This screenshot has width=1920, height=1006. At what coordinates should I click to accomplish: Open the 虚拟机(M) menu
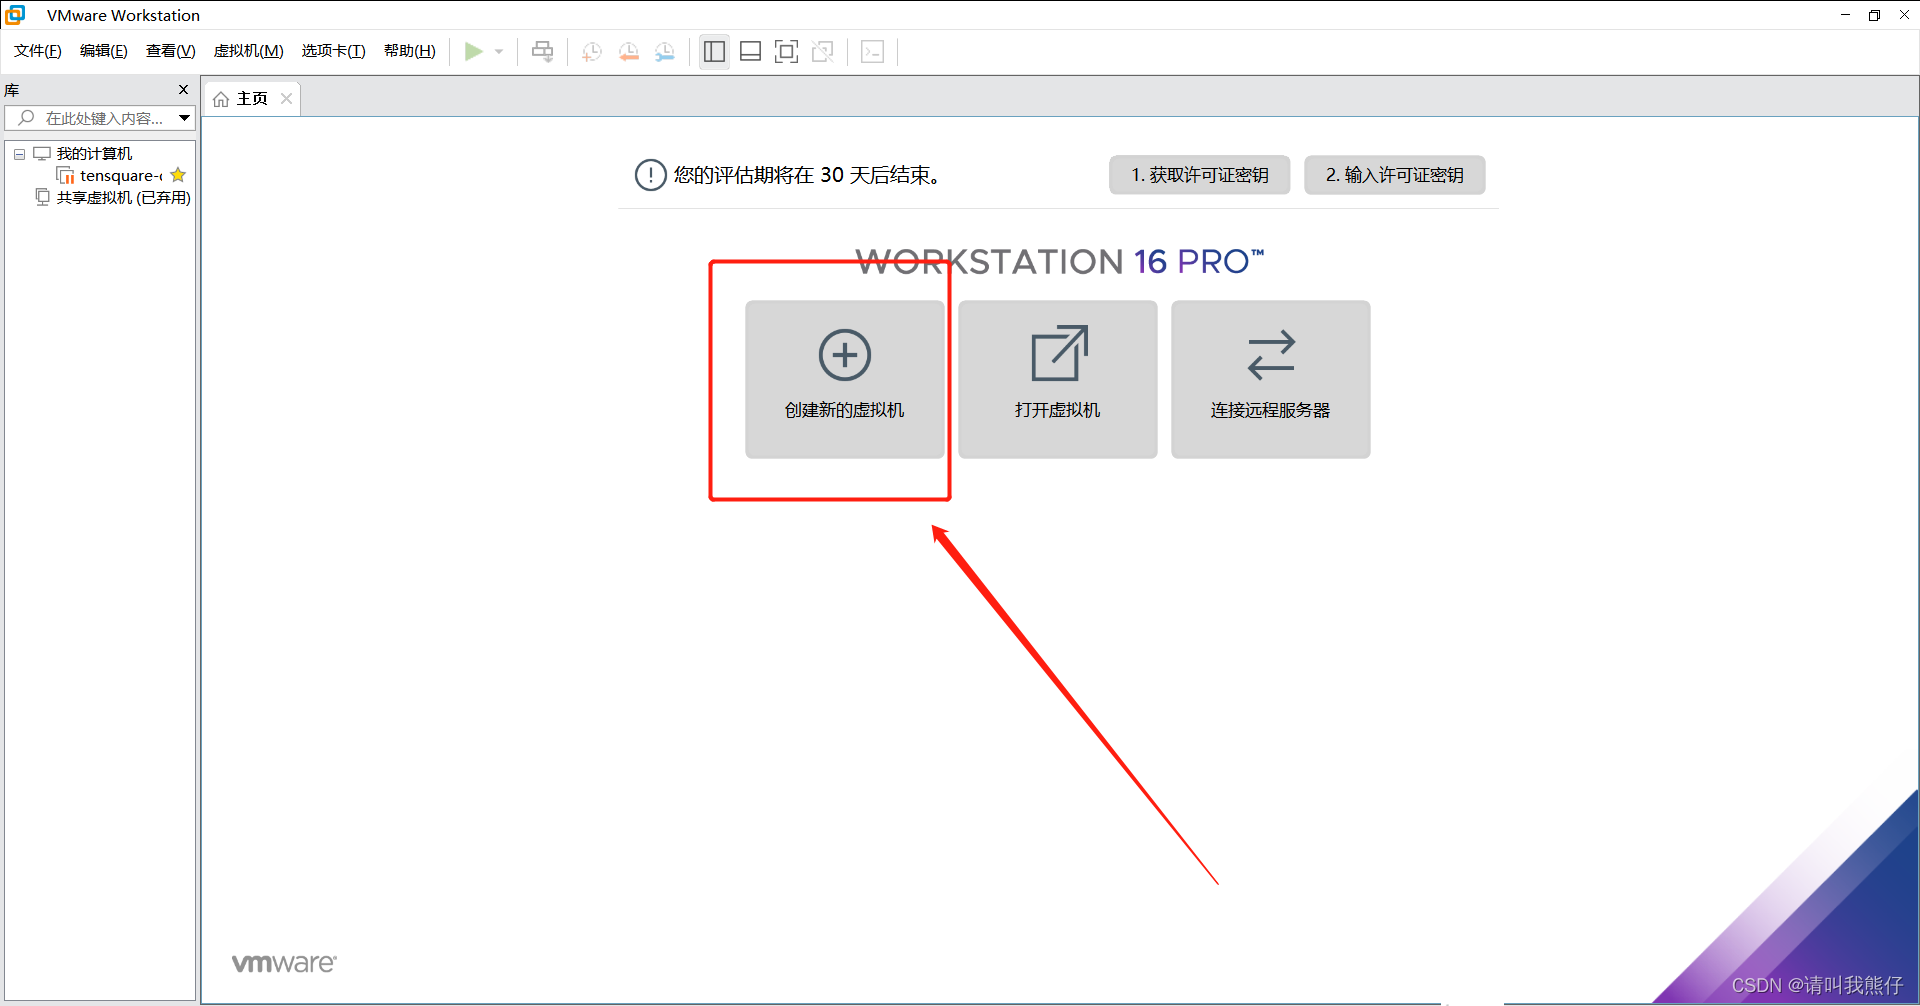pyautogui.click(x=248, y=51)
